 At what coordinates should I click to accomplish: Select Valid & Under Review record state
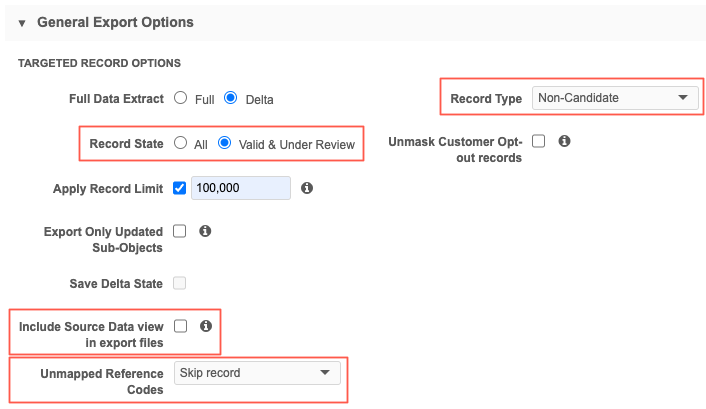click(x=225, y=143)
